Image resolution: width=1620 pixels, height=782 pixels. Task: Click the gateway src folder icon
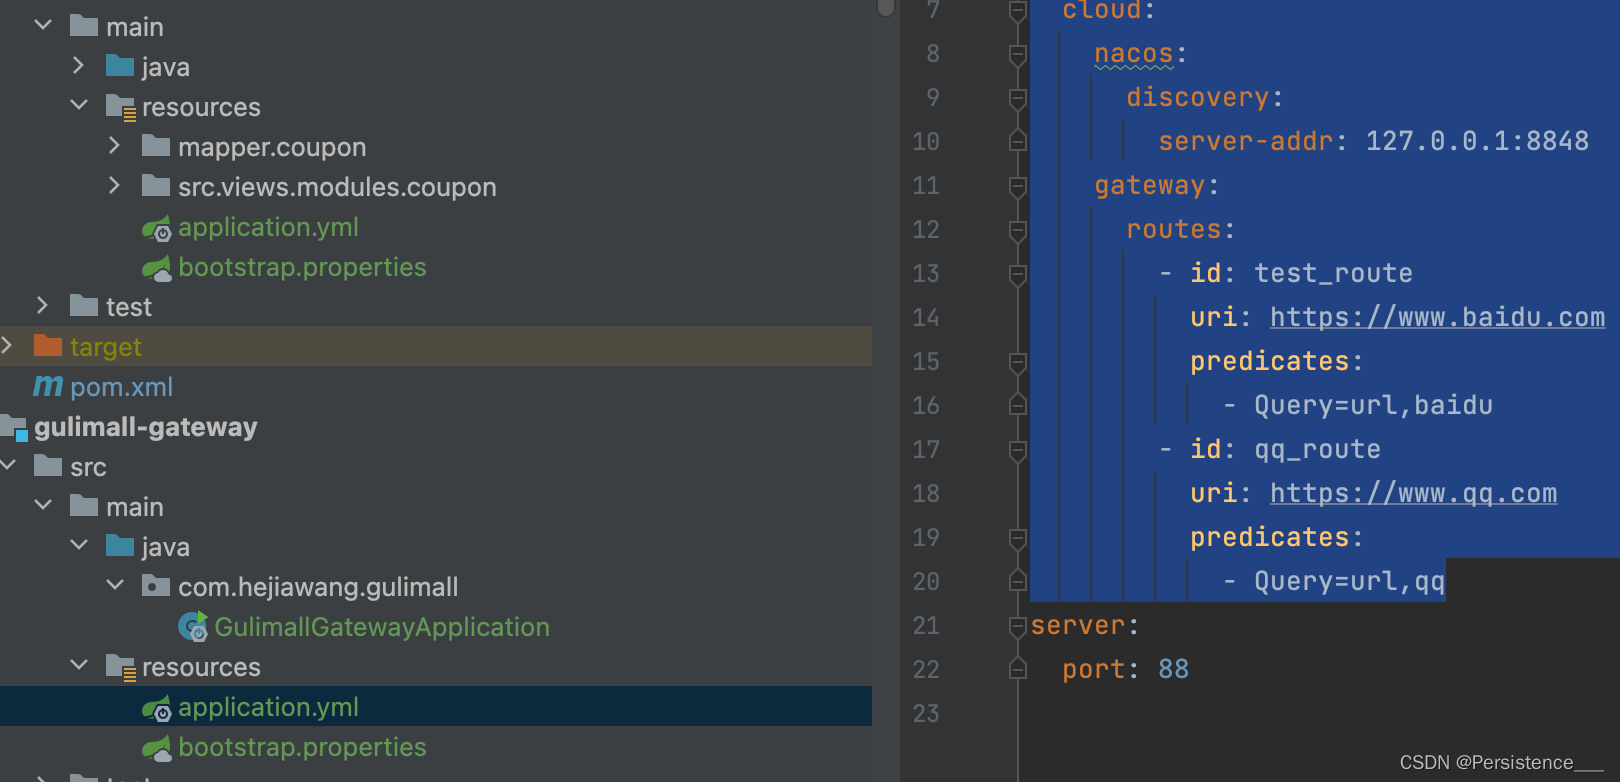[x=48, y=466]
